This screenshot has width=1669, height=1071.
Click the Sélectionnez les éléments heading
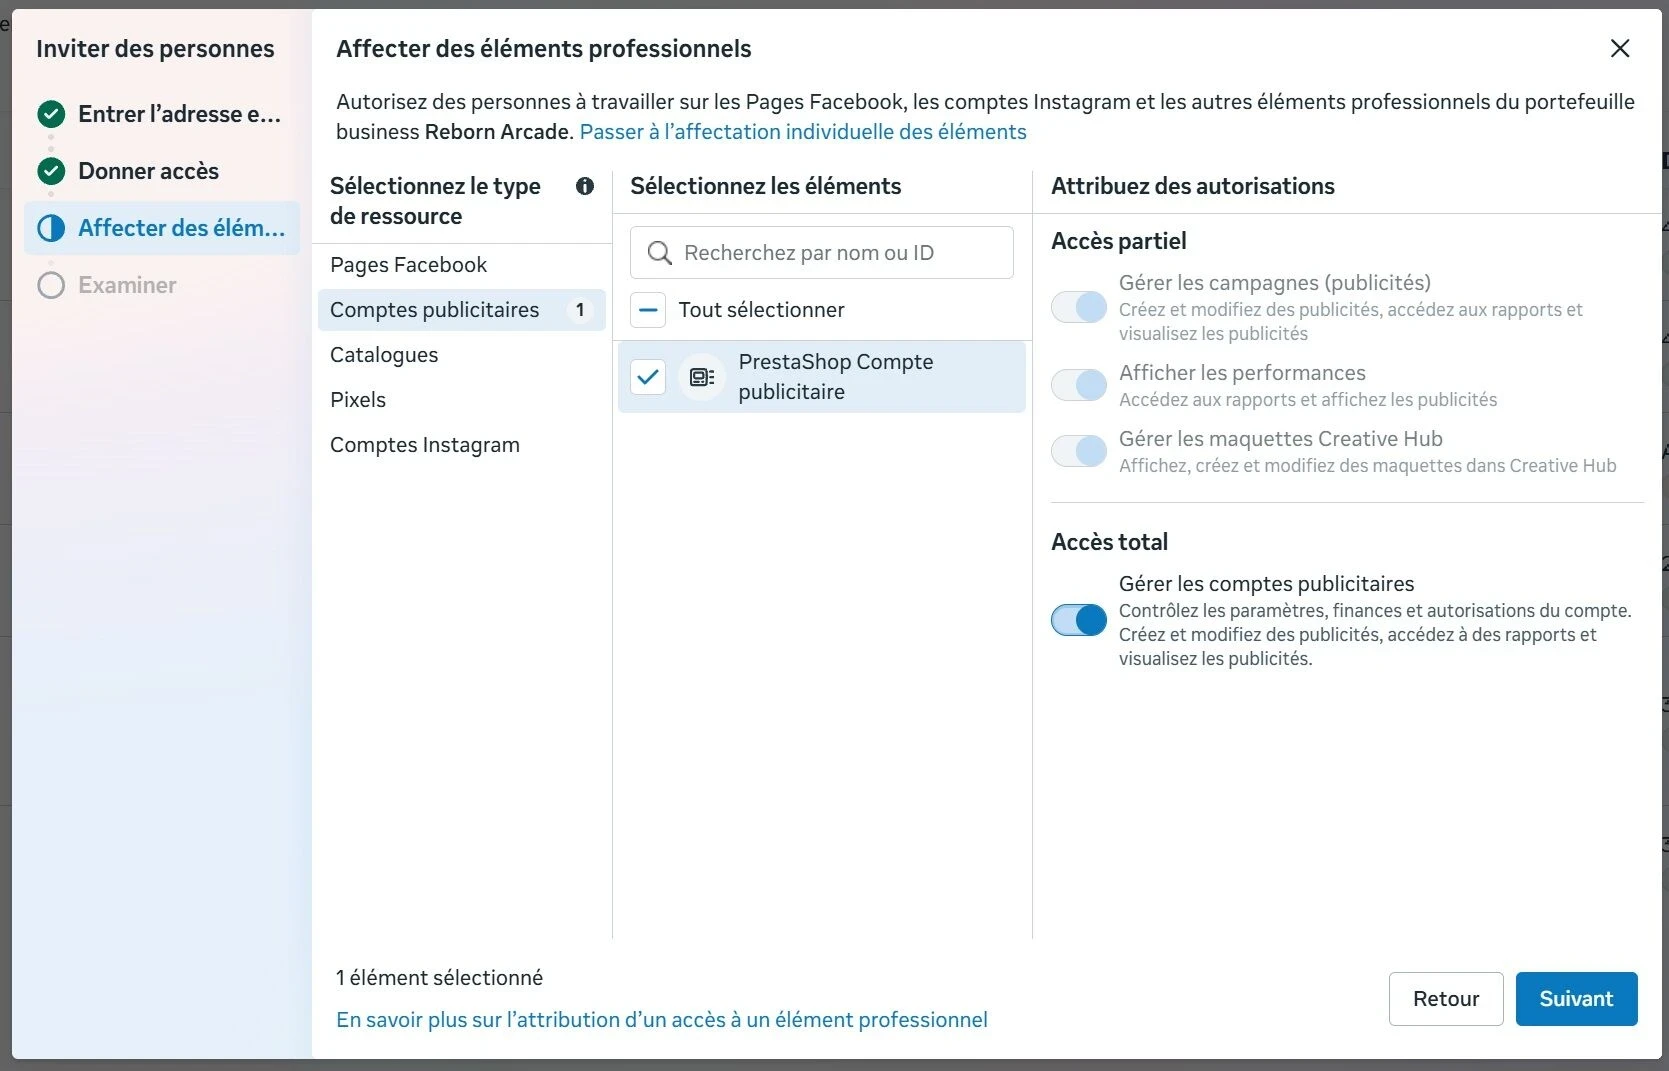(x=765, y=186)
